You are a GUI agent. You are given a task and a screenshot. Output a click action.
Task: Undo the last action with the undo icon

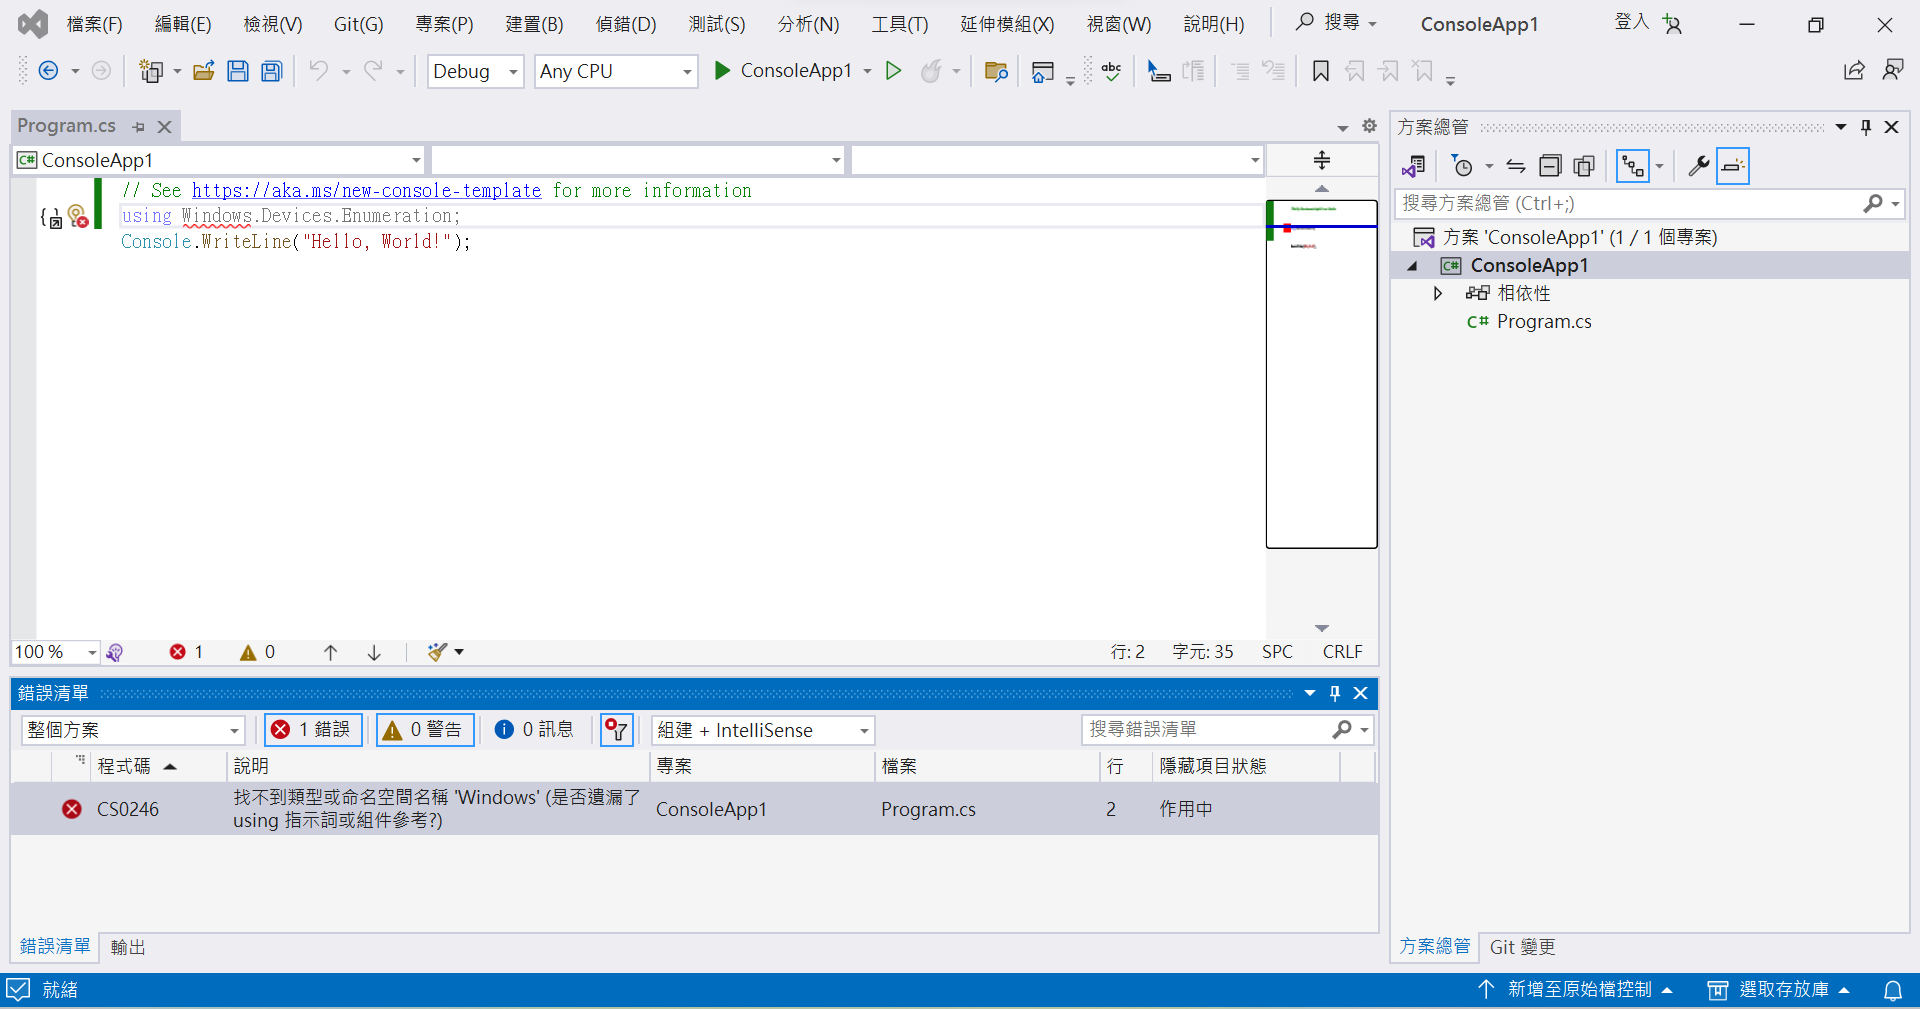[x=319, y=71]
